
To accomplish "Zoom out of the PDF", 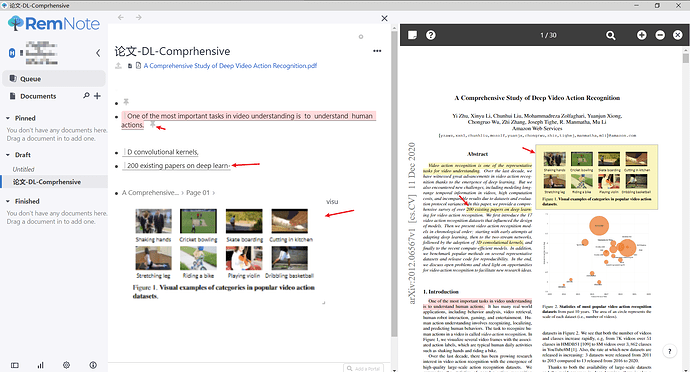I will (660, 35).
